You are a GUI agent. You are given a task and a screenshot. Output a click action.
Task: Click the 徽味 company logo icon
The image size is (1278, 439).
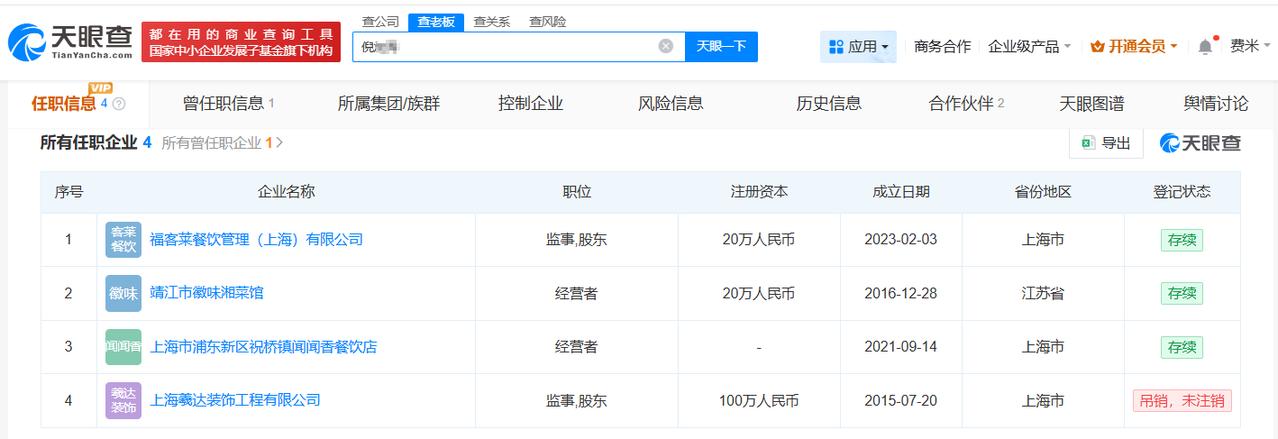click(x=124, y=294)
